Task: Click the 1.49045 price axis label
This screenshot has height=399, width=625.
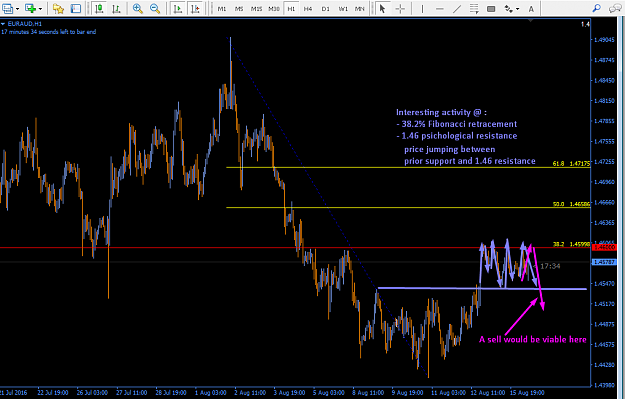Action: [604, 40]
